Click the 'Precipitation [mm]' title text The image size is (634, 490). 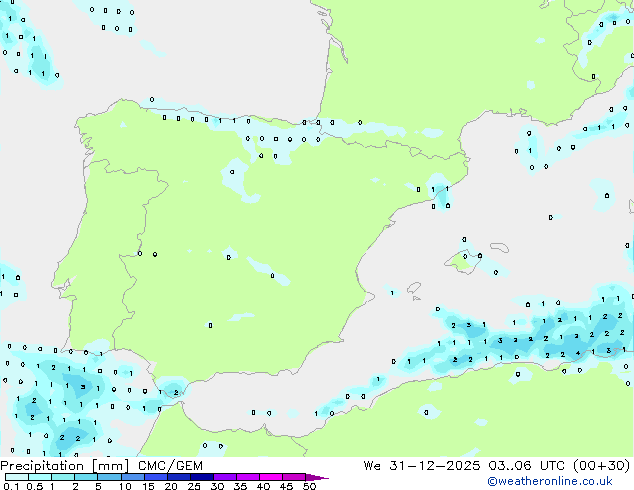click(x=65, y=466)
